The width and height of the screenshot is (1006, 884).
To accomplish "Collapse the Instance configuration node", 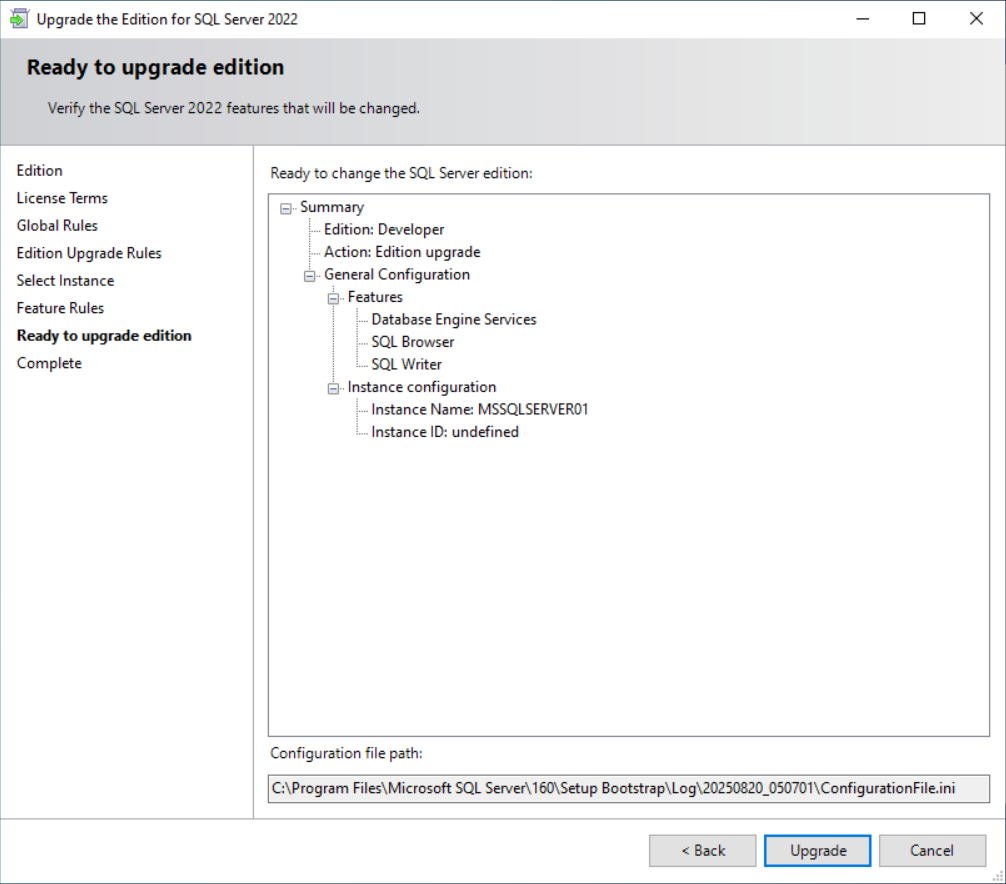I will pyautogui.click(x=334, y=388).
